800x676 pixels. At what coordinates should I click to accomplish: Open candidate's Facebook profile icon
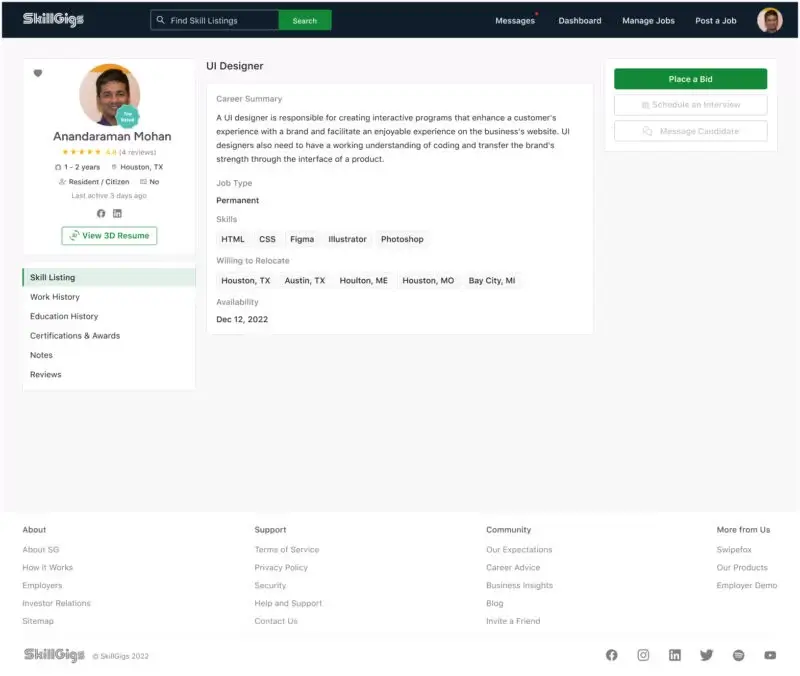101,213
